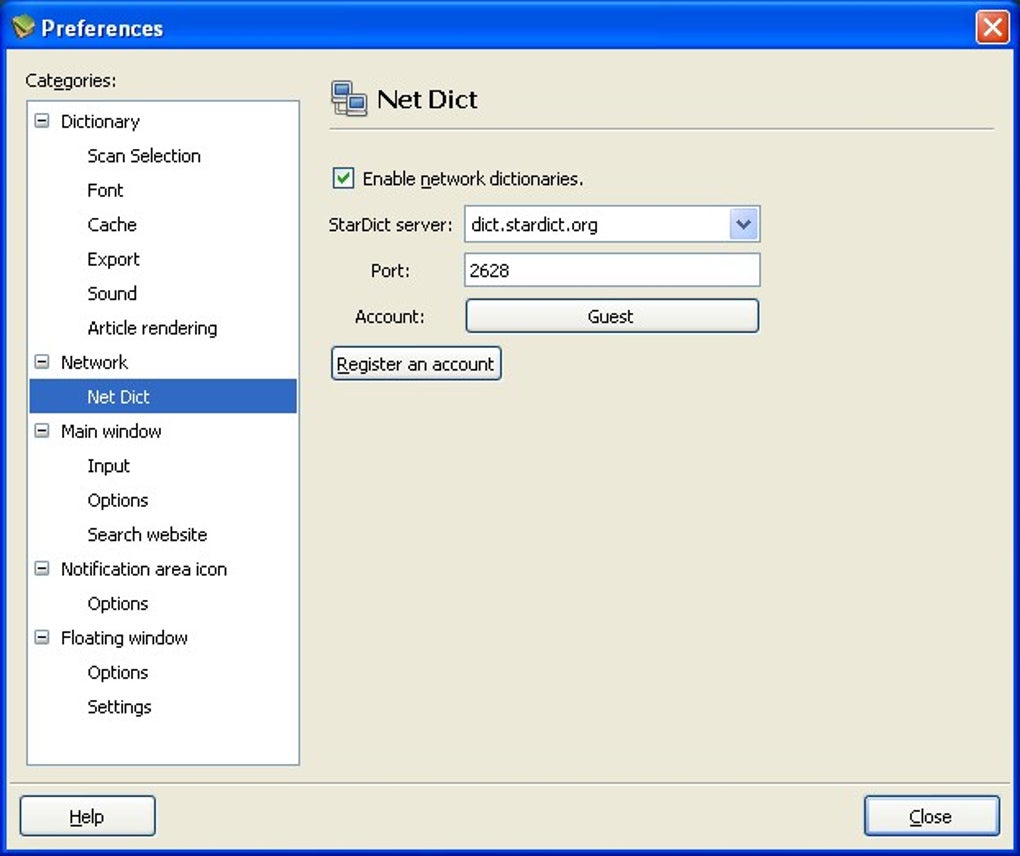Select Floating window tree item

pos(124,638)
